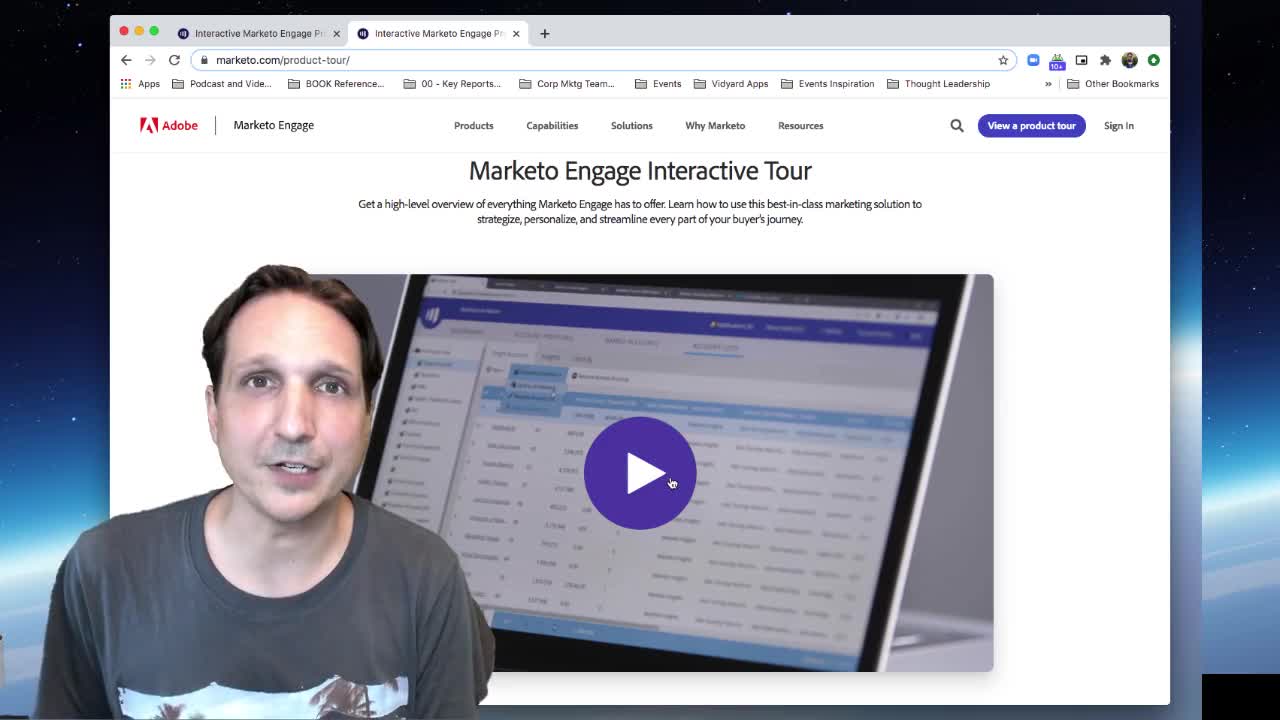The height and width of the screenshot is (720, 1280).
Task: Click the Marketo Engage Interactive Tour heading
Action: coord(640,170)
